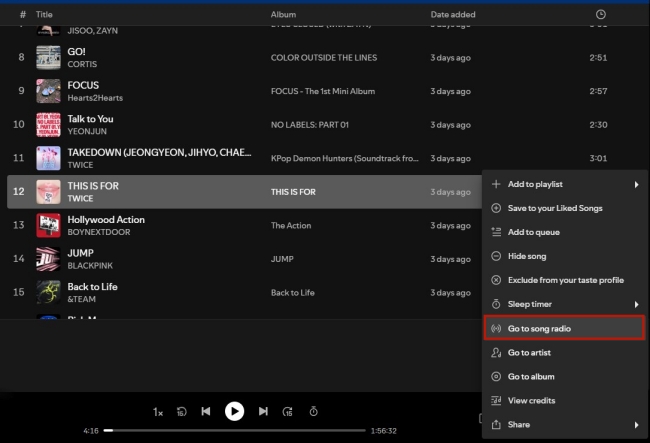Select Save to your Liked Songs
Viewport: 650px width, 443px height.
coord(565,208)
